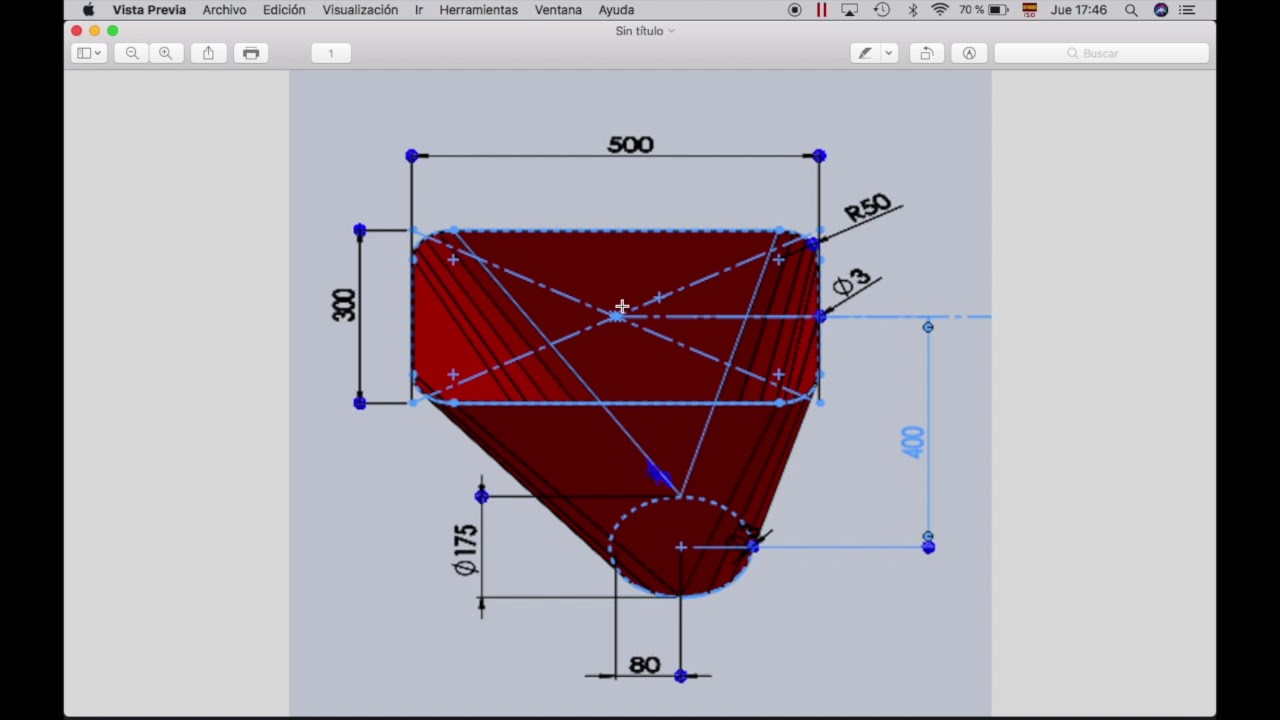Image resolution: width=1280 pixels, height=720 pixels.
Task: Click the page number field showing 1
Action: (331, 53)
